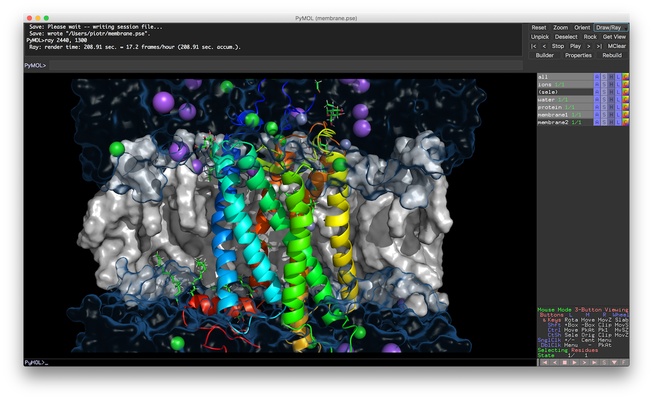This screenshot has width=653, height=400.
Task: Click the skip-to-end icon in bottom playback bar
Action: [594, 362]
